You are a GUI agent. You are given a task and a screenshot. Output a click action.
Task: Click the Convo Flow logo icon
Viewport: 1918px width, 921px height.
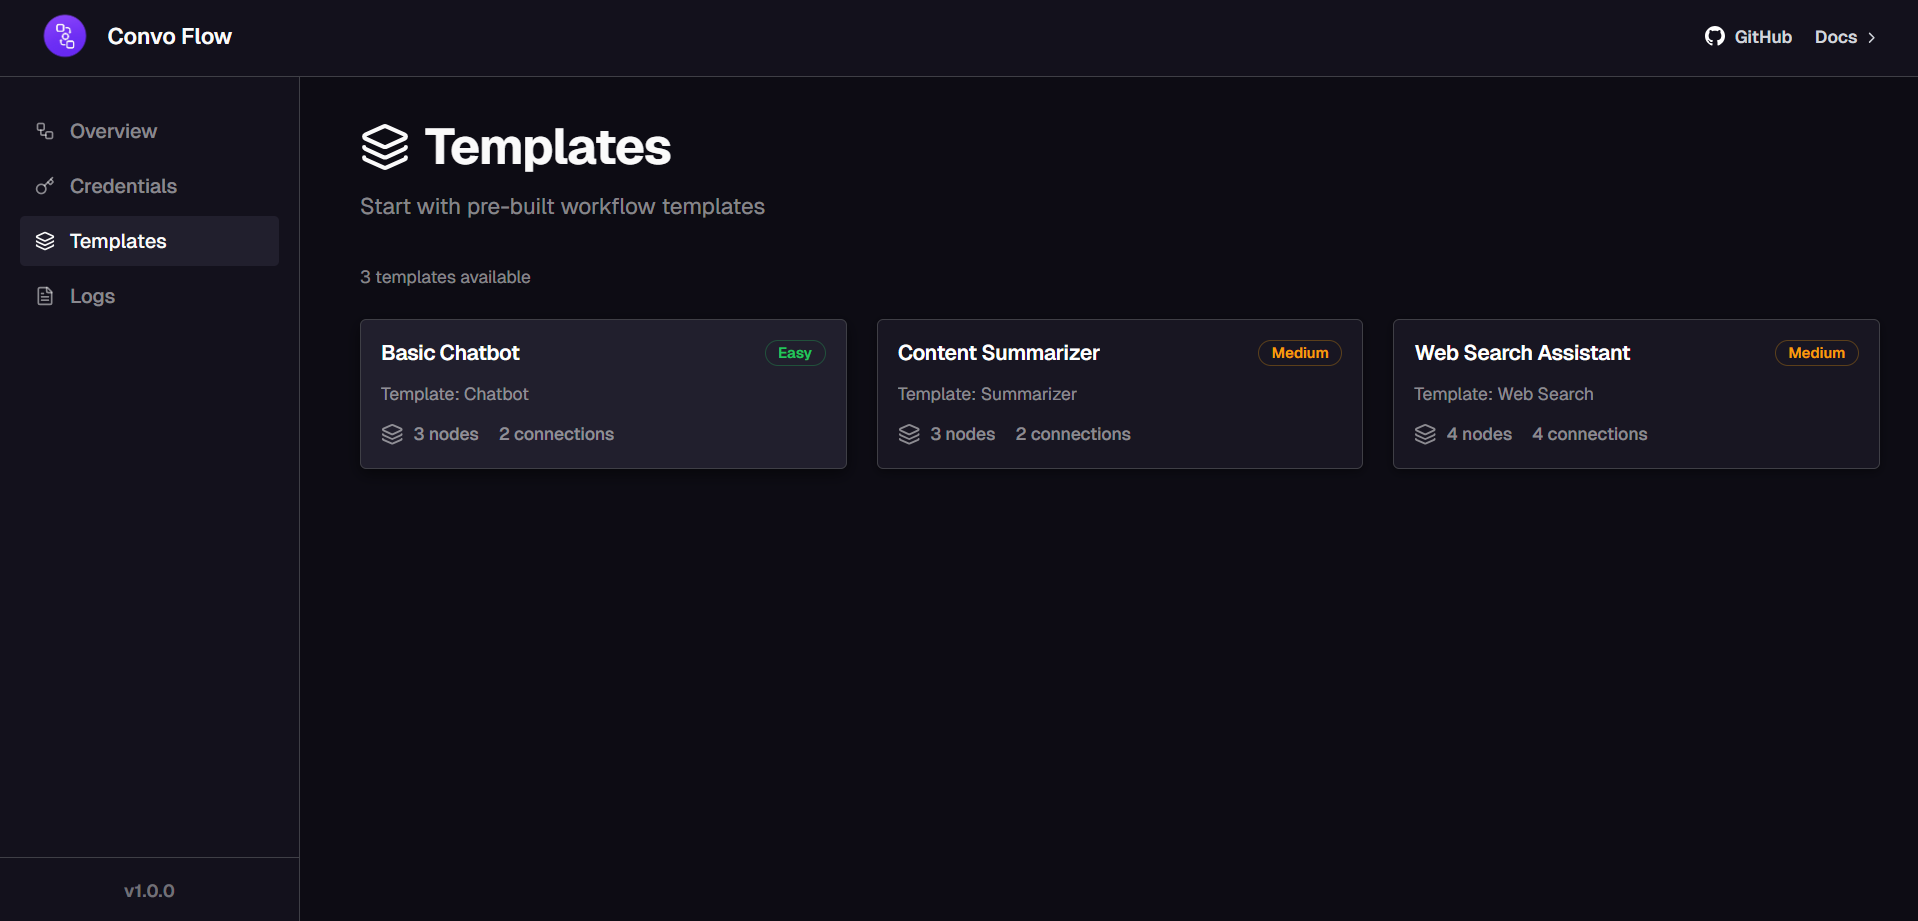coord(64,35)
